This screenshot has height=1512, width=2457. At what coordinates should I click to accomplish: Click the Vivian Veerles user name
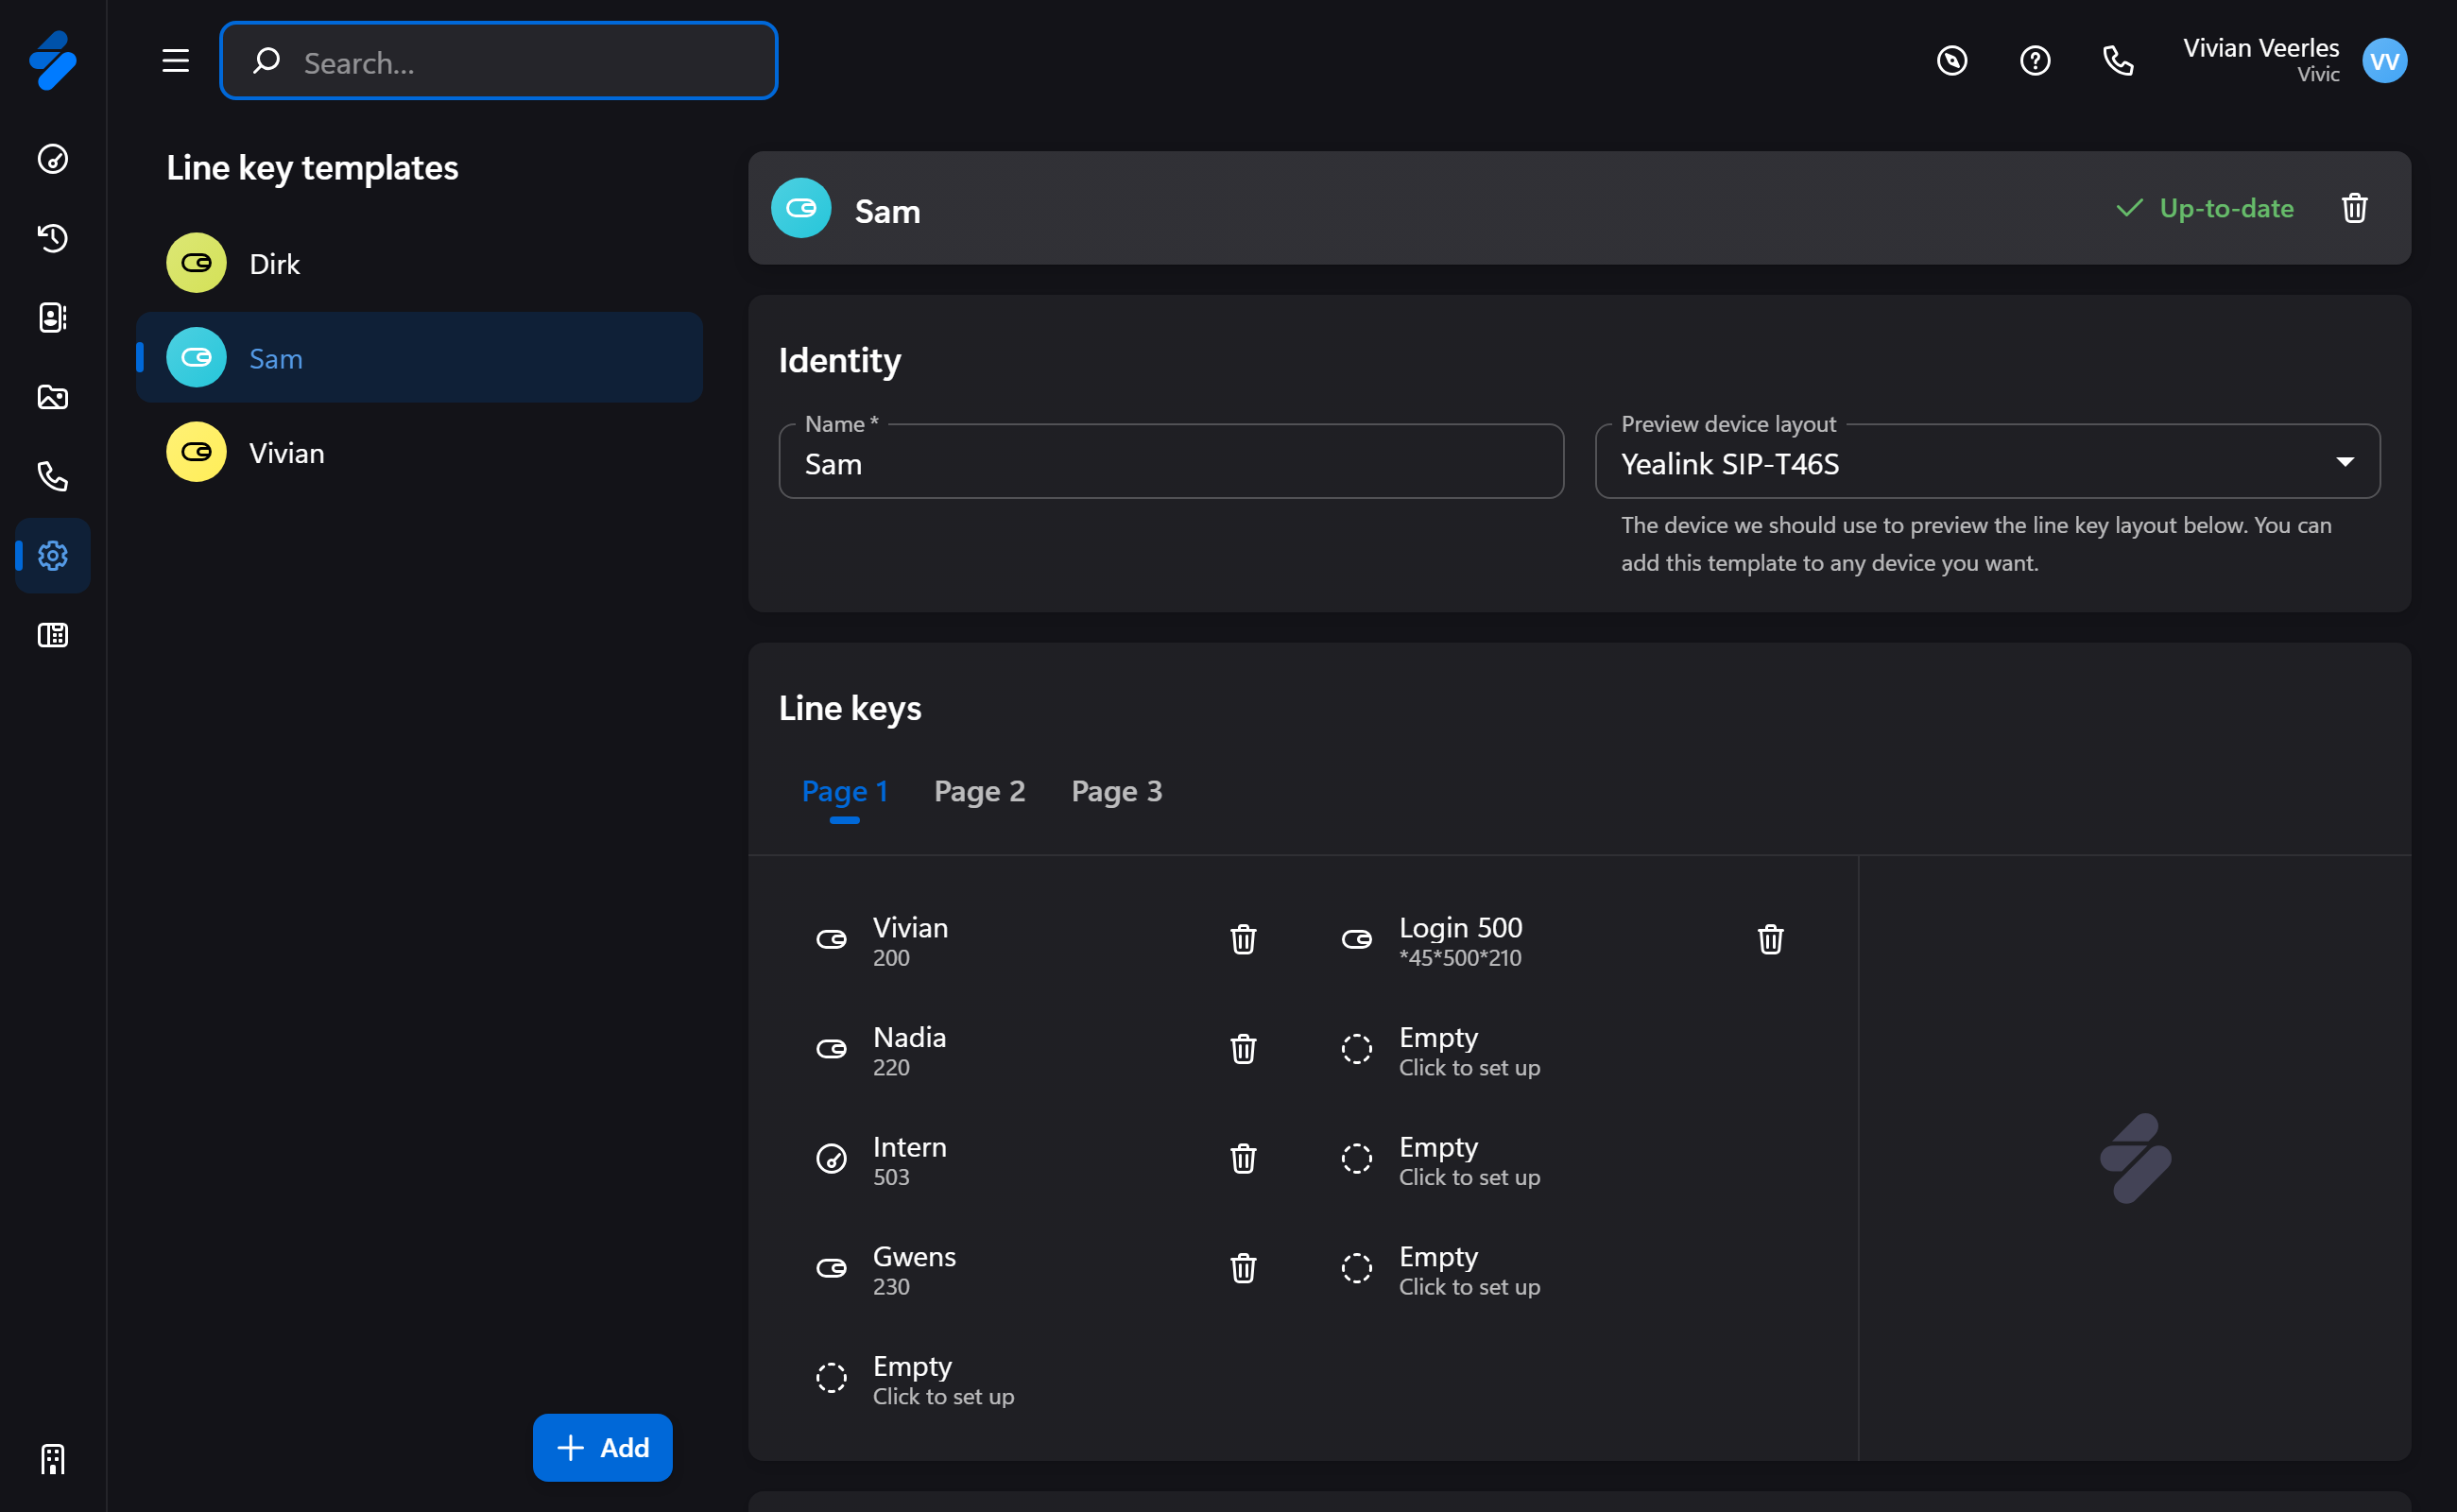[2260, 47]
